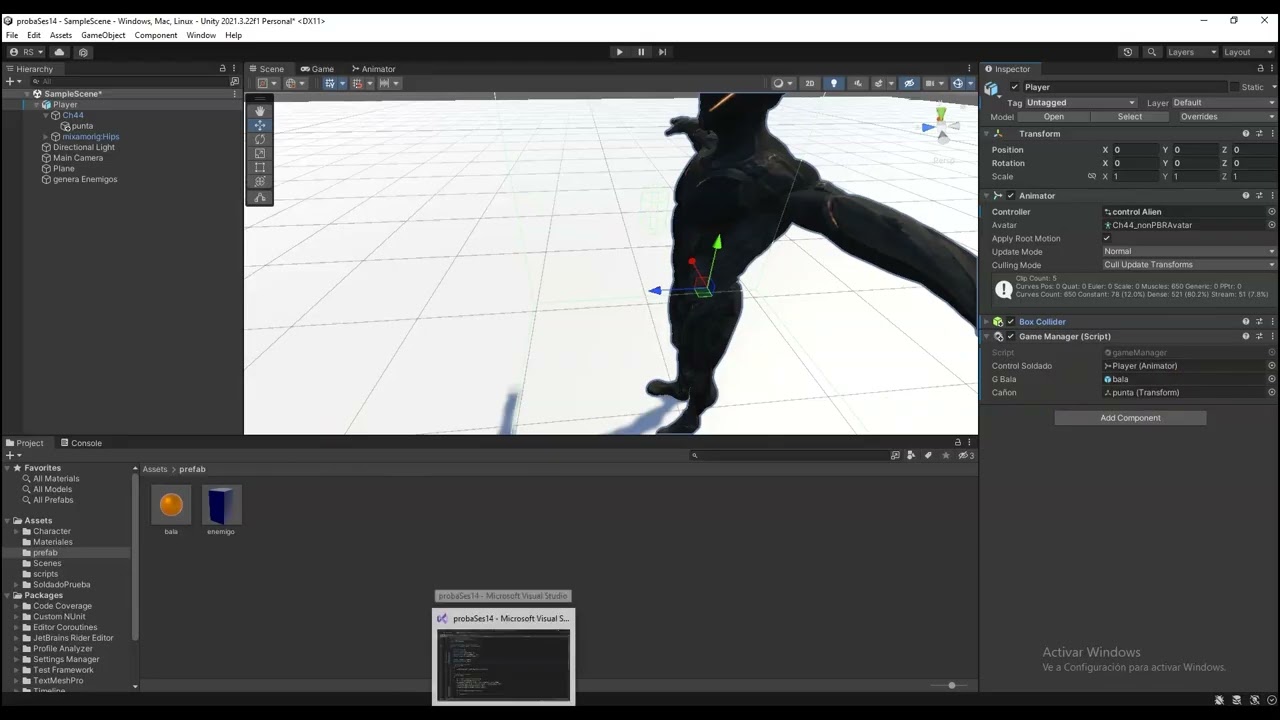This screenshot has height=720, width=1280.
Task: Toggle Player active checkbox in Inspector
Action: (x=1014, y=87)
